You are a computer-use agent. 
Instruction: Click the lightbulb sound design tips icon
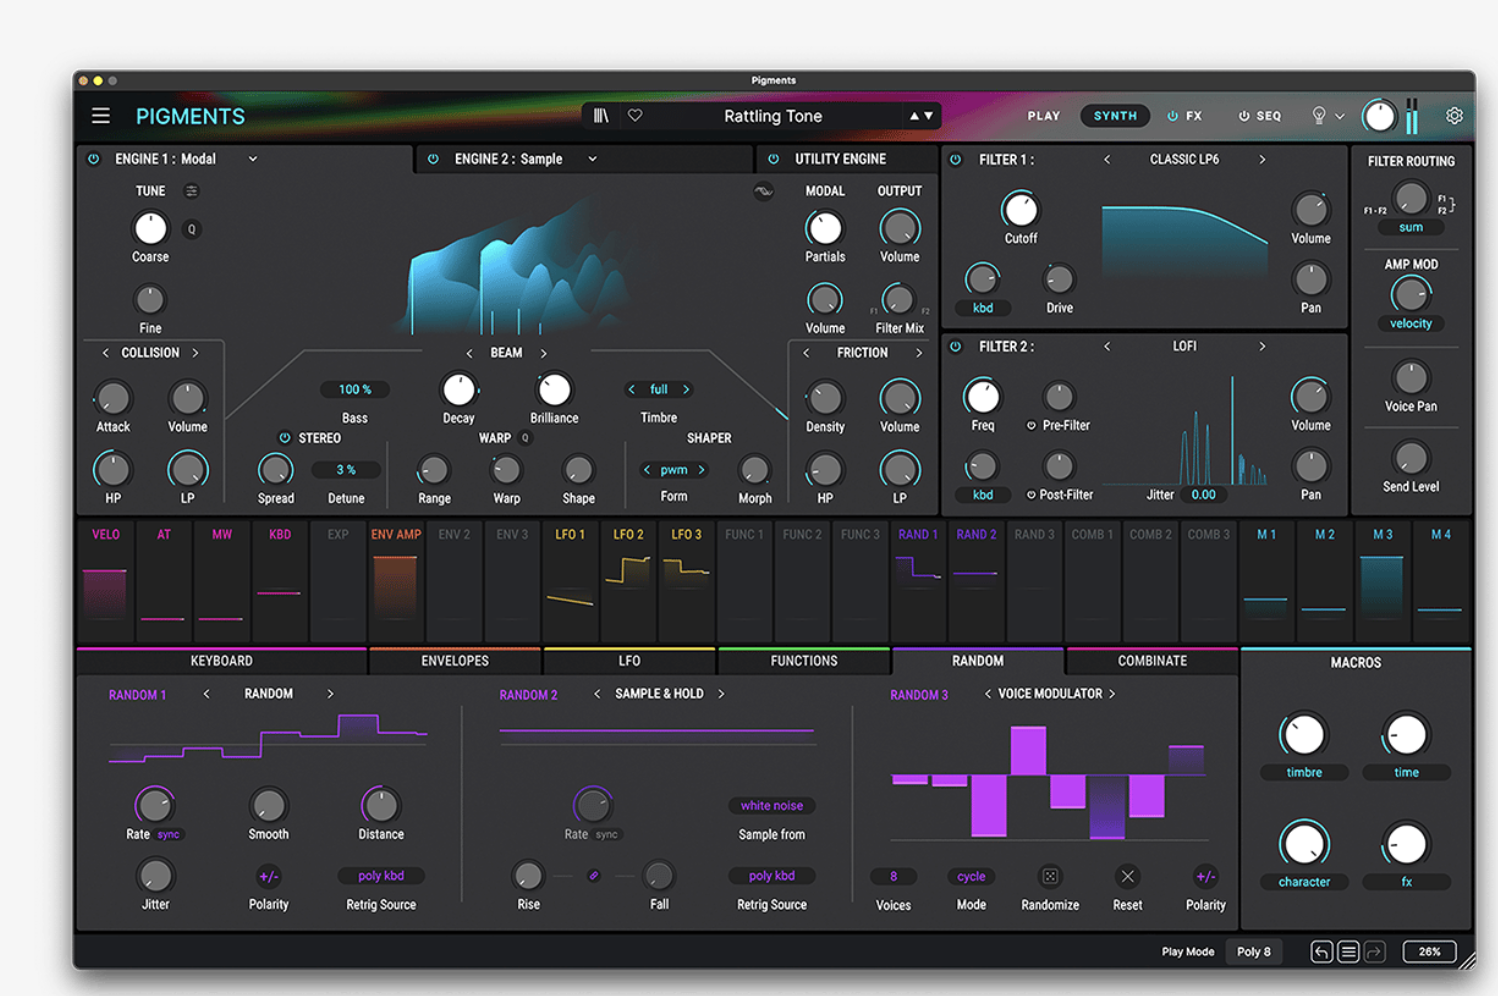(1319, 116)
